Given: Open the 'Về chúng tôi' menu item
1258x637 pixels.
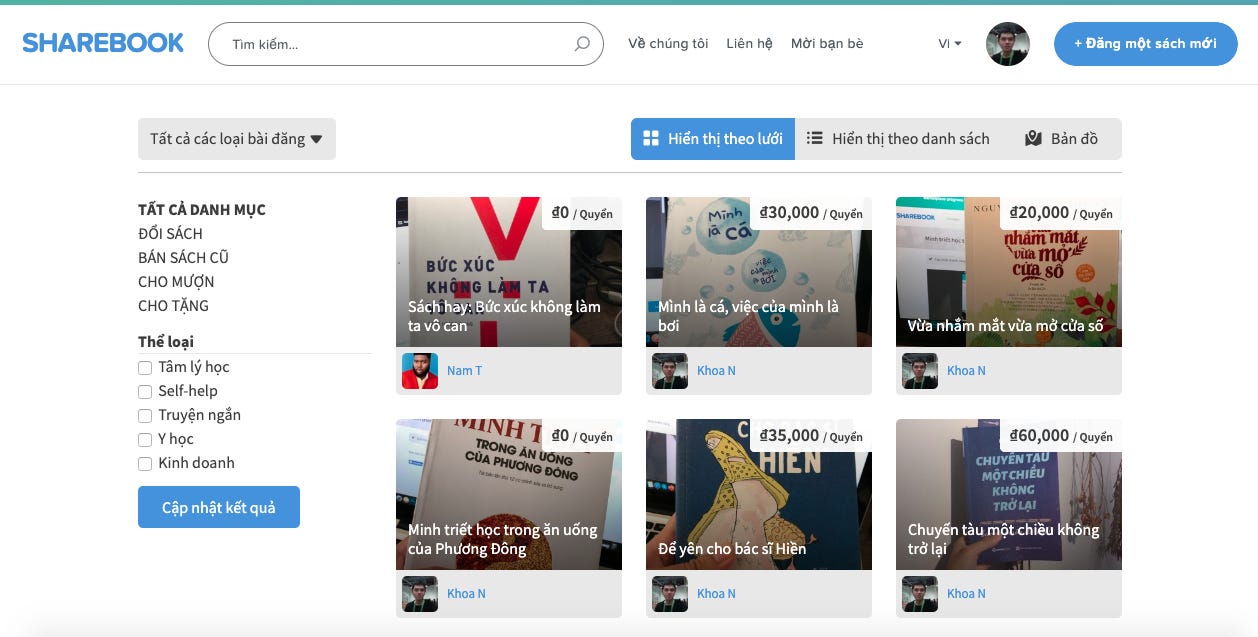Looking at the screenshot, I should 667,43.
